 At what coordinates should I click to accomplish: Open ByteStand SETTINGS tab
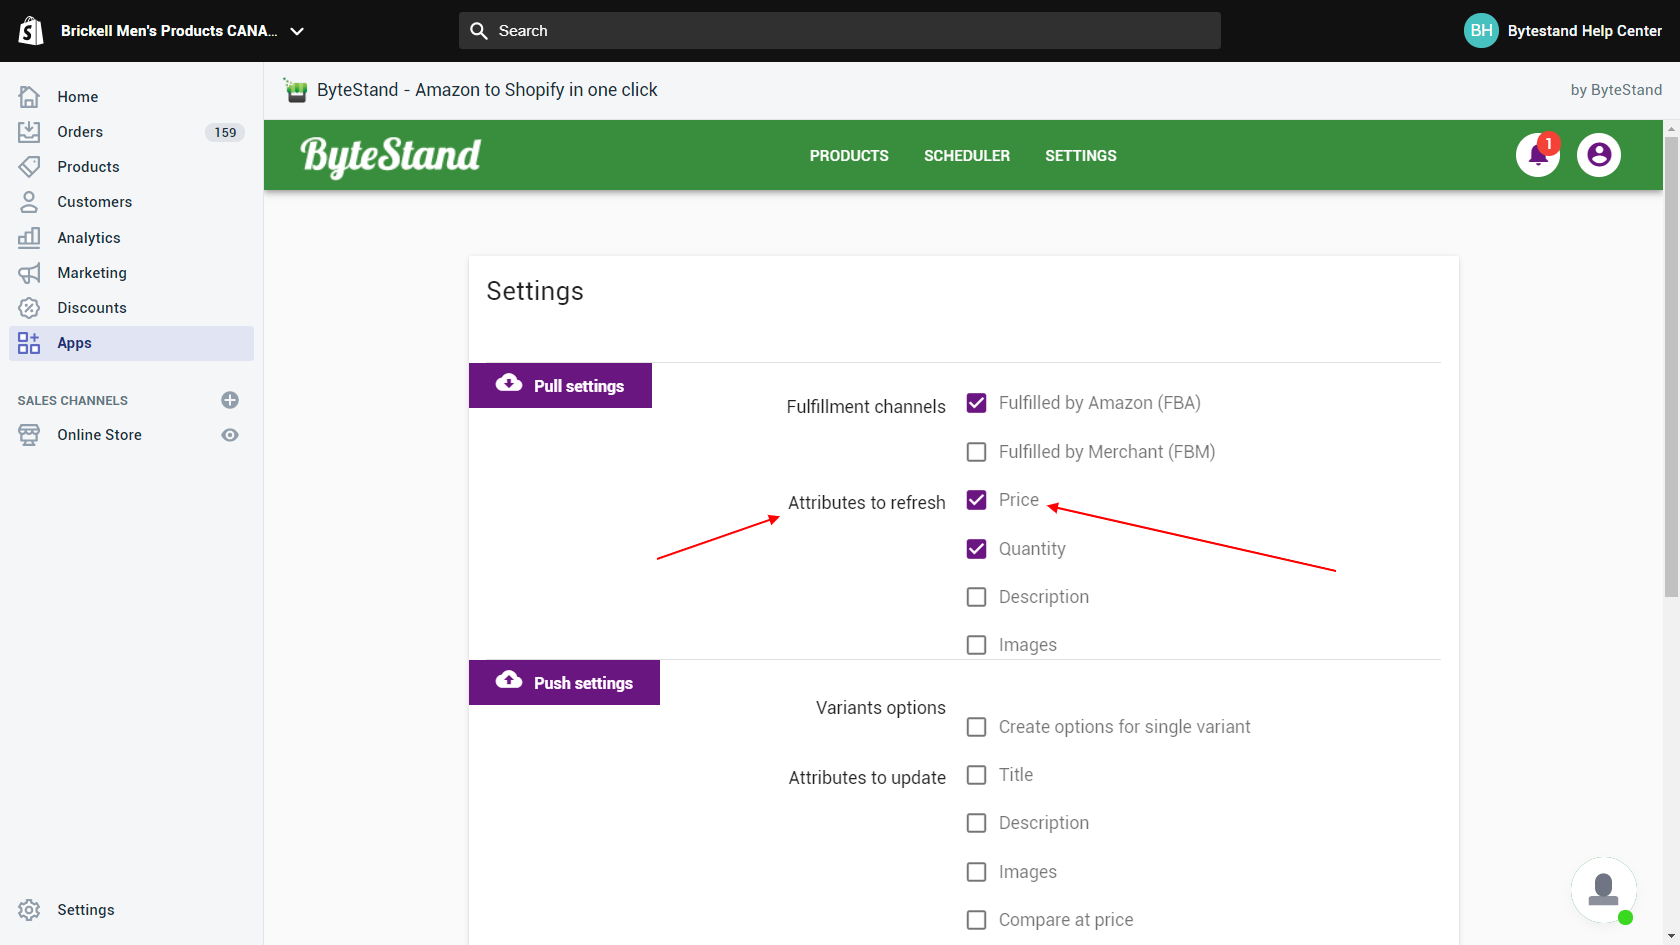(x=1081, y=156)
